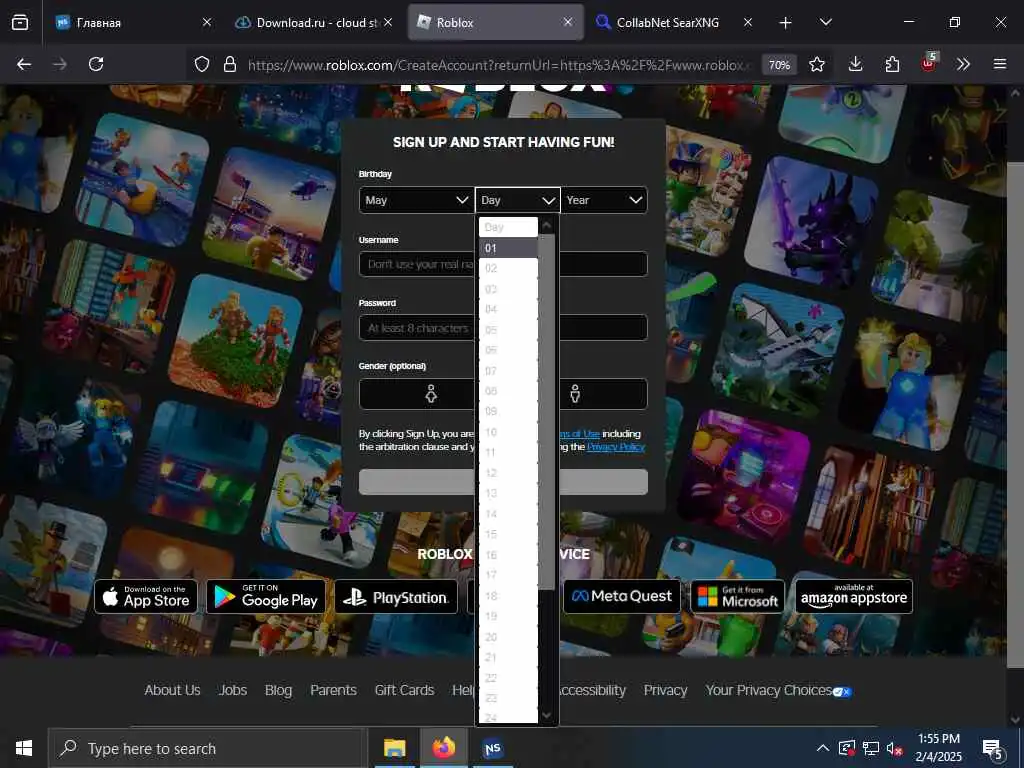This screenshot has height=768, width=1024.
Task: View site security padlock info
Action: click(x=229, y=64)
